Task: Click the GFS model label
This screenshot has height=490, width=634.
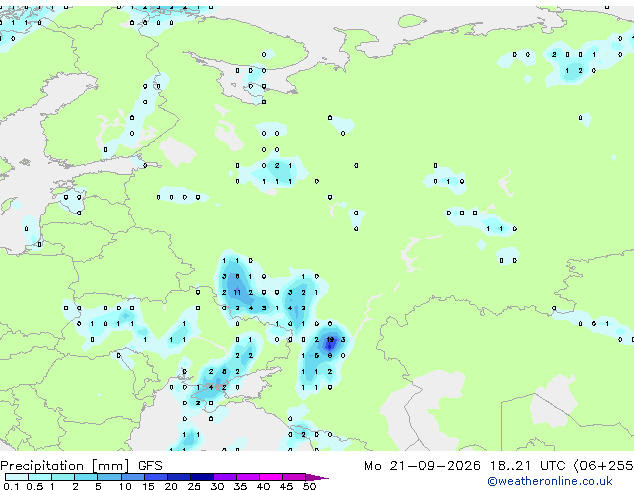Action: point(150,466)
